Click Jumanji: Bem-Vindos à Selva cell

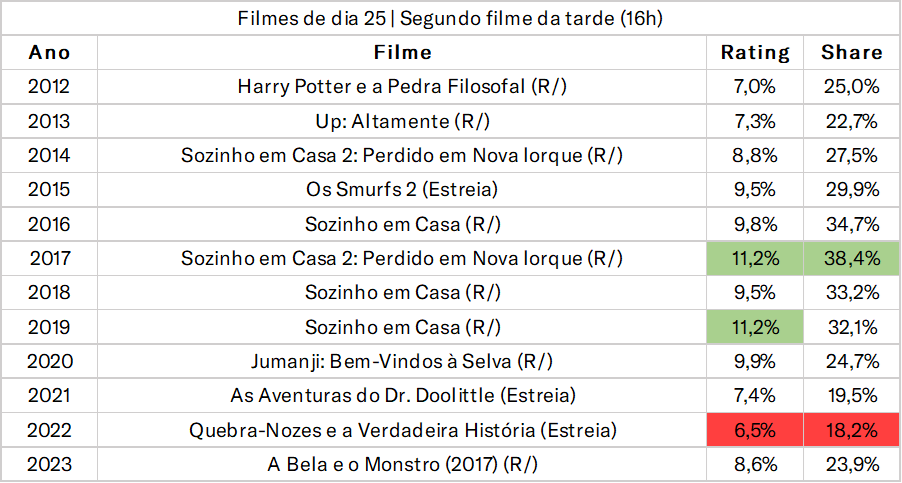point(402,362)
